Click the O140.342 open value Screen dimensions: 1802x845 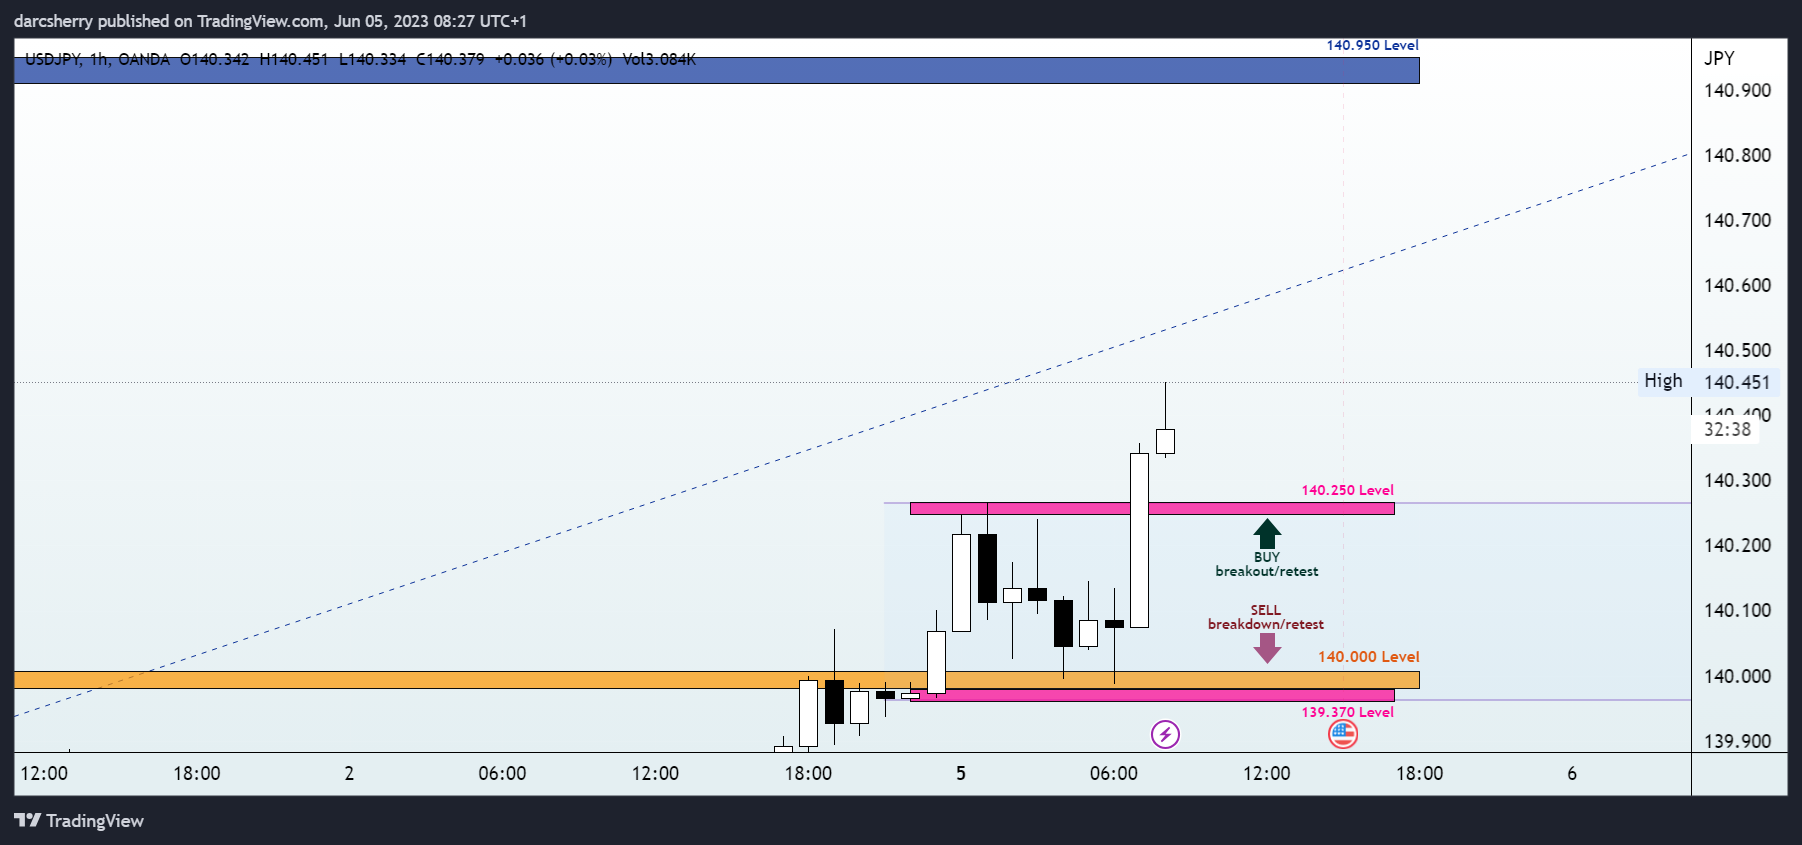click(214, 59)
